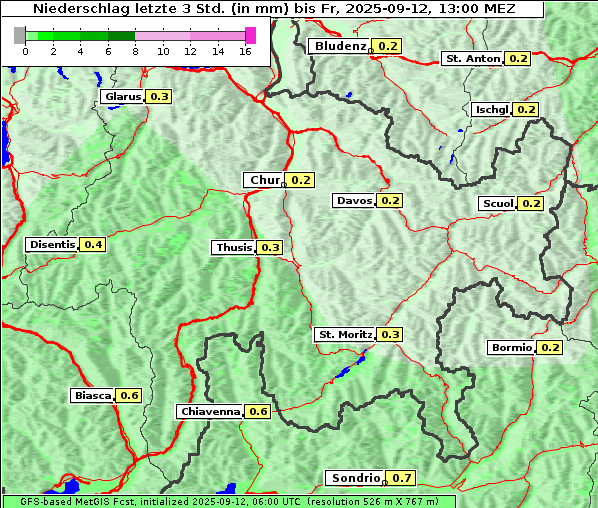This screenshot has height=508, width=598.
Task: Click the Davos city label
Action: pyautogui.click(x=354, y=201)
